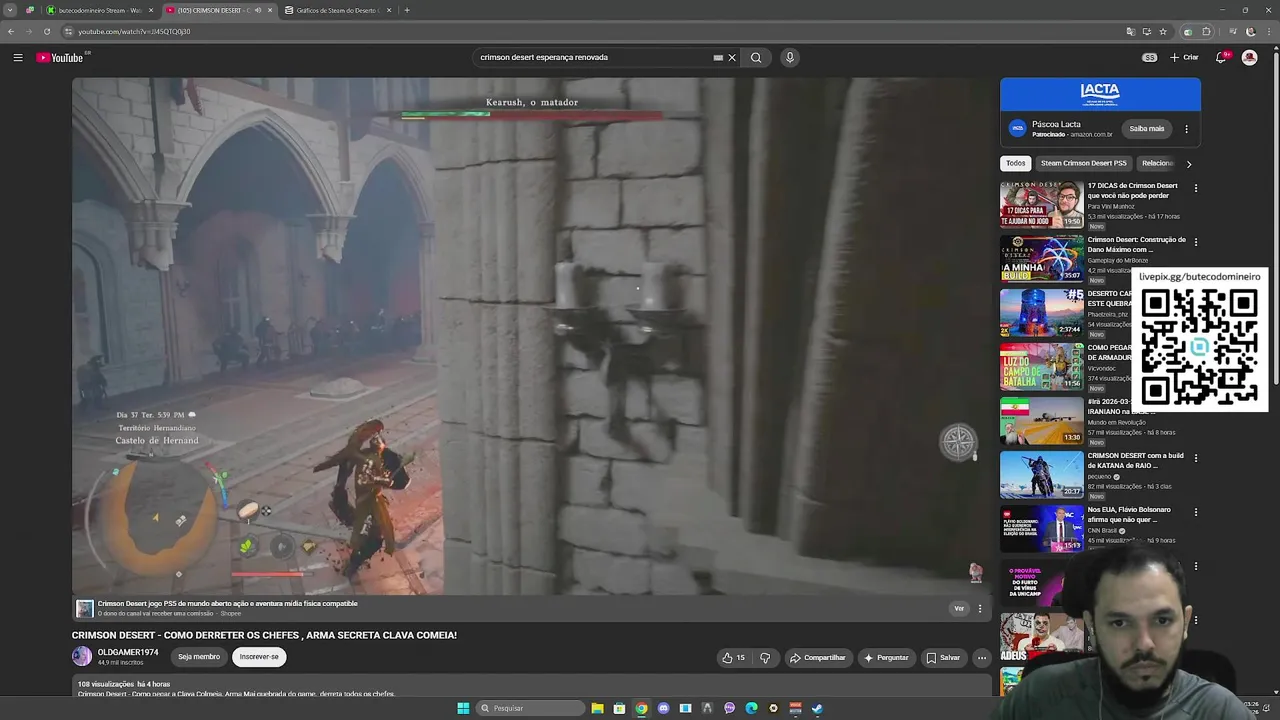Open the YouTube hamburger guide menu

(18, 58)
